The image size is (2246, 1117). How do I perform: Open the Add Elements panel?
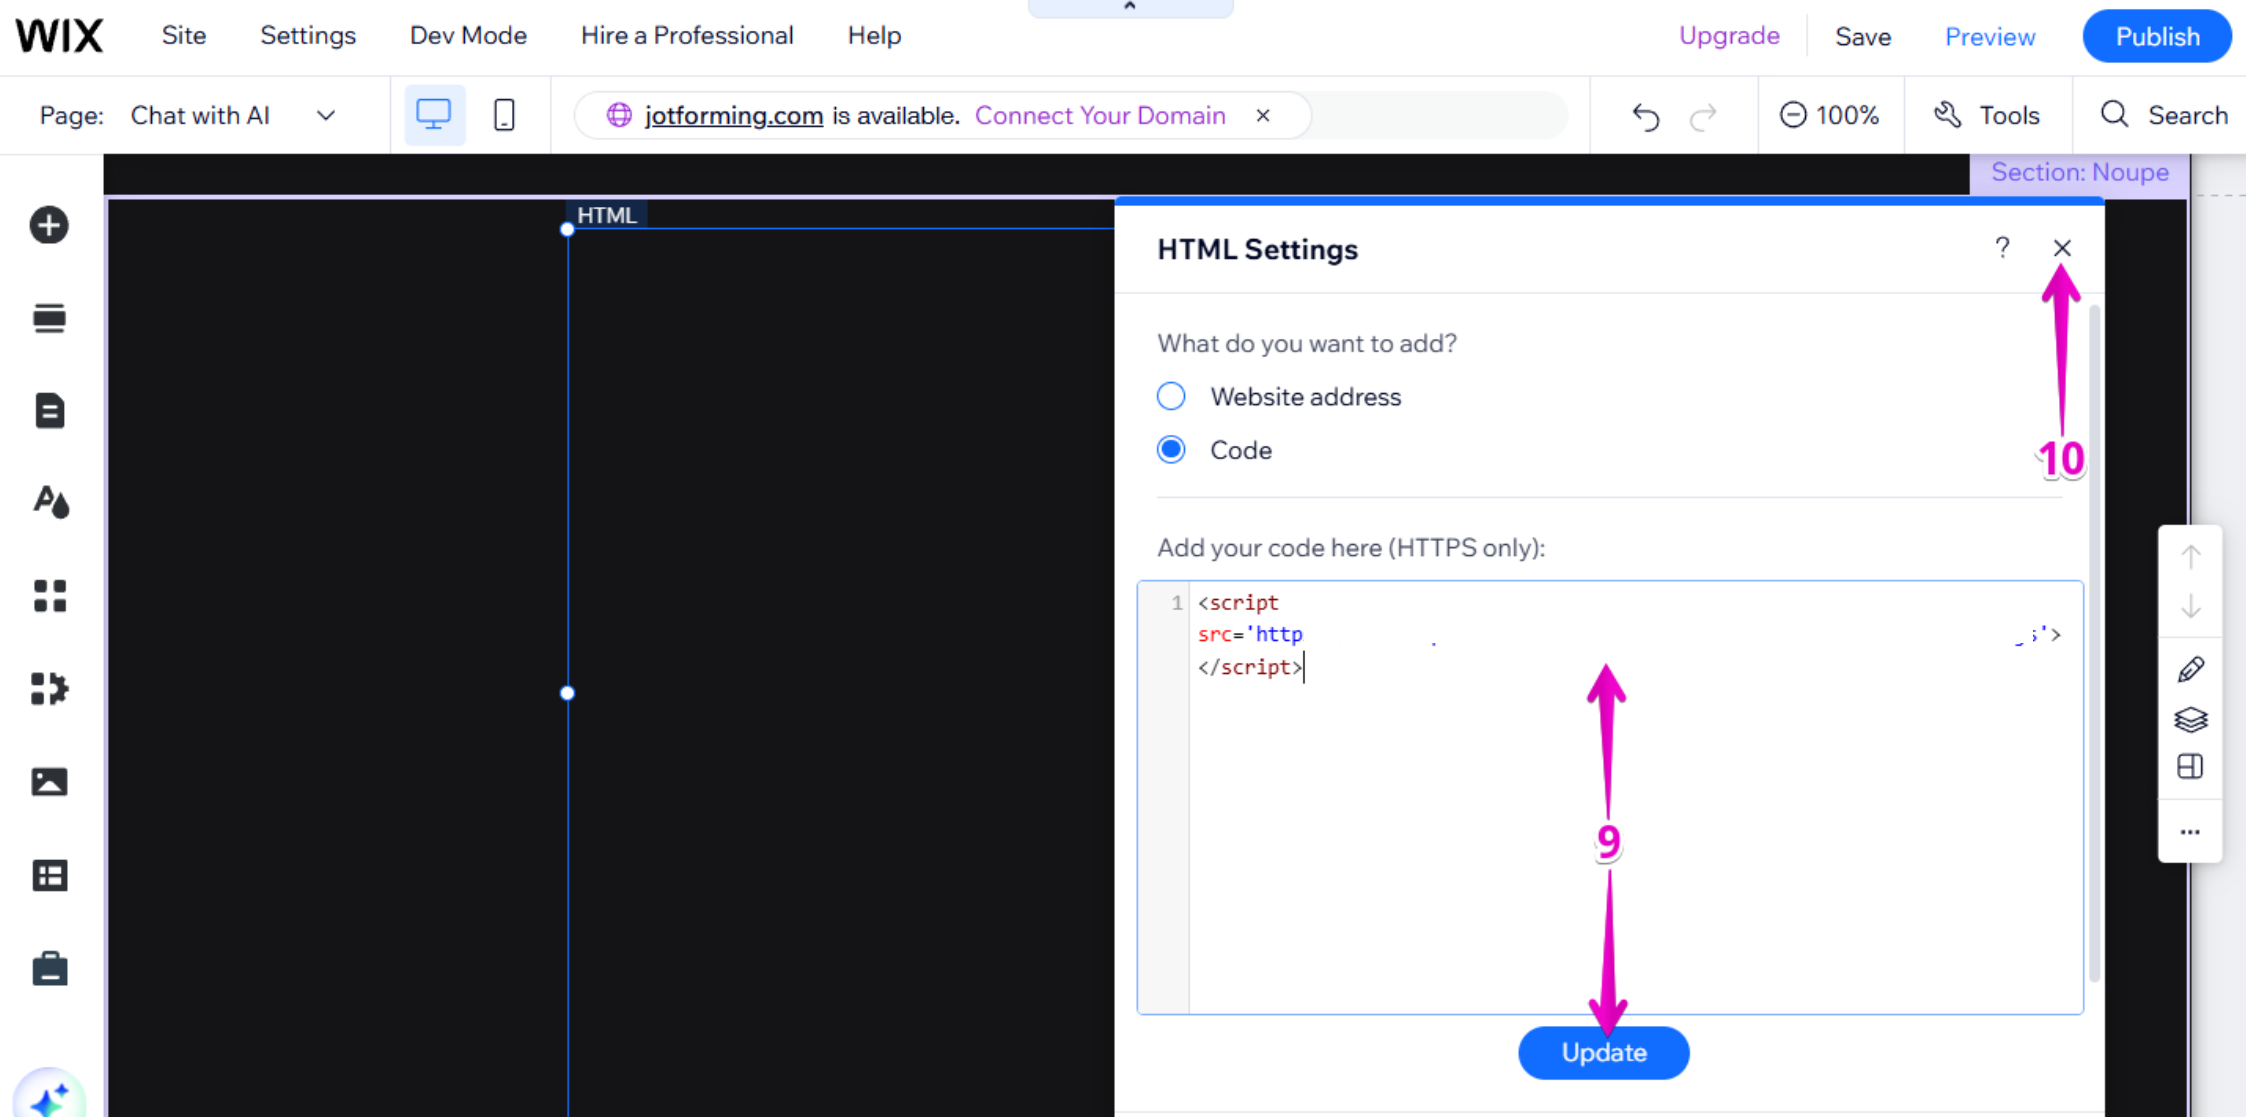[48, 225]
